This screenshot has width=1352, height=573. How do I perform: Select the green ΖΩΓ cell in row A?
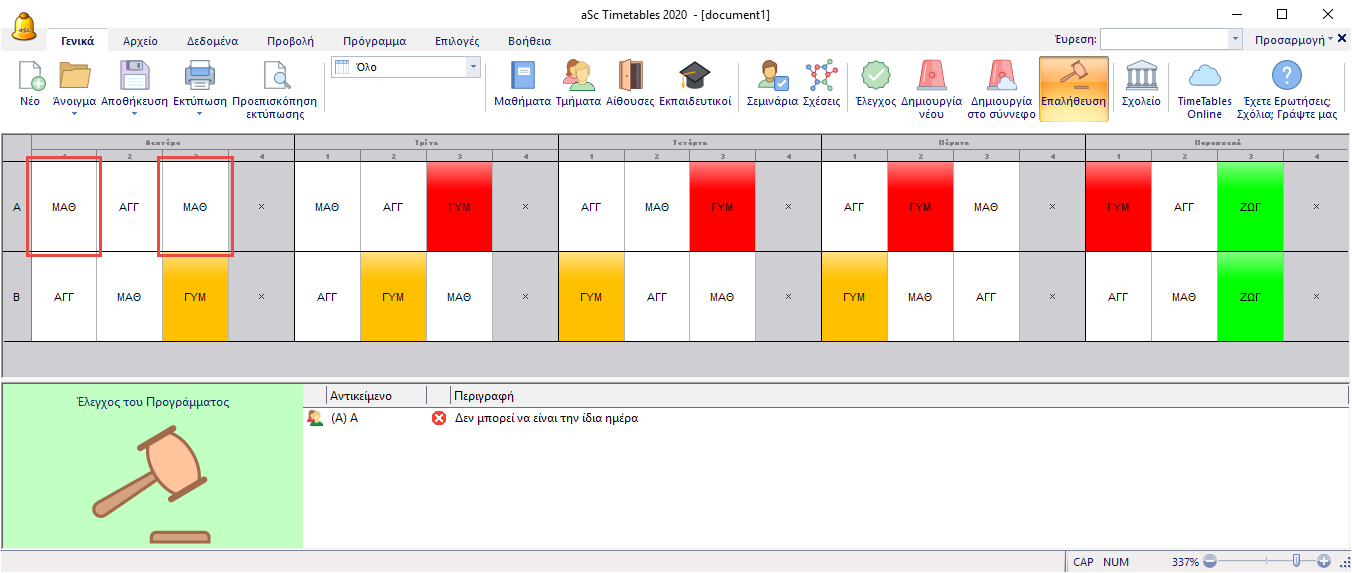pos(1250,207)
